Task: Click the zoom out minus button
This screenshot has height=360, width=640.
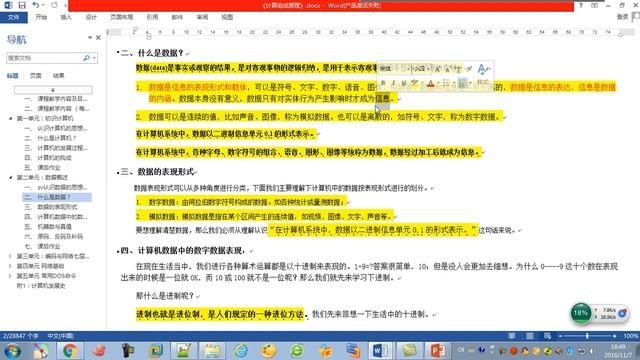Action: (x=560, y=336)
